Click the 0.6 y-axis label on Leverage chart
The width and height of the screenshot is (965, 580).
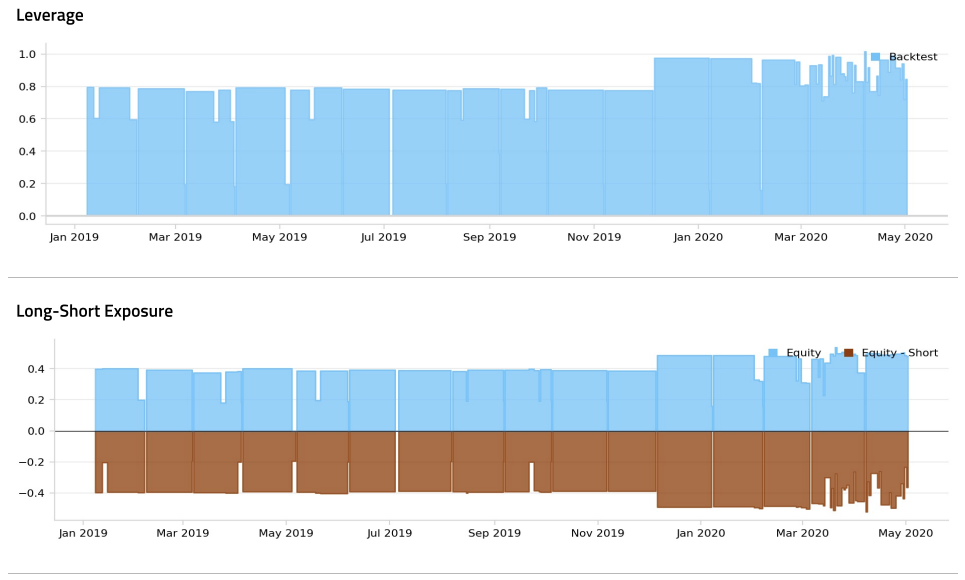pyautogui.click(x=27, y=119)
